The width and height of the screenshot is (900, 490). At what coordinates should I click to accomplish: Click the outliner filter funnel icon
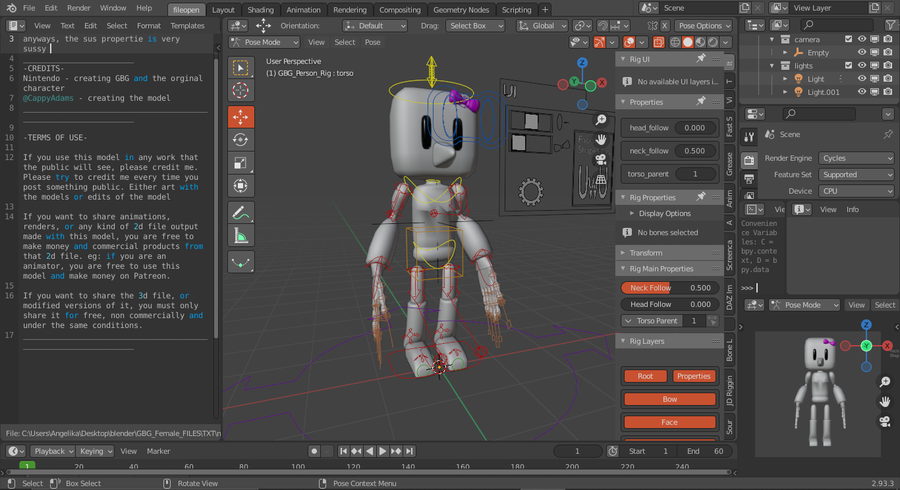[890, 25]
